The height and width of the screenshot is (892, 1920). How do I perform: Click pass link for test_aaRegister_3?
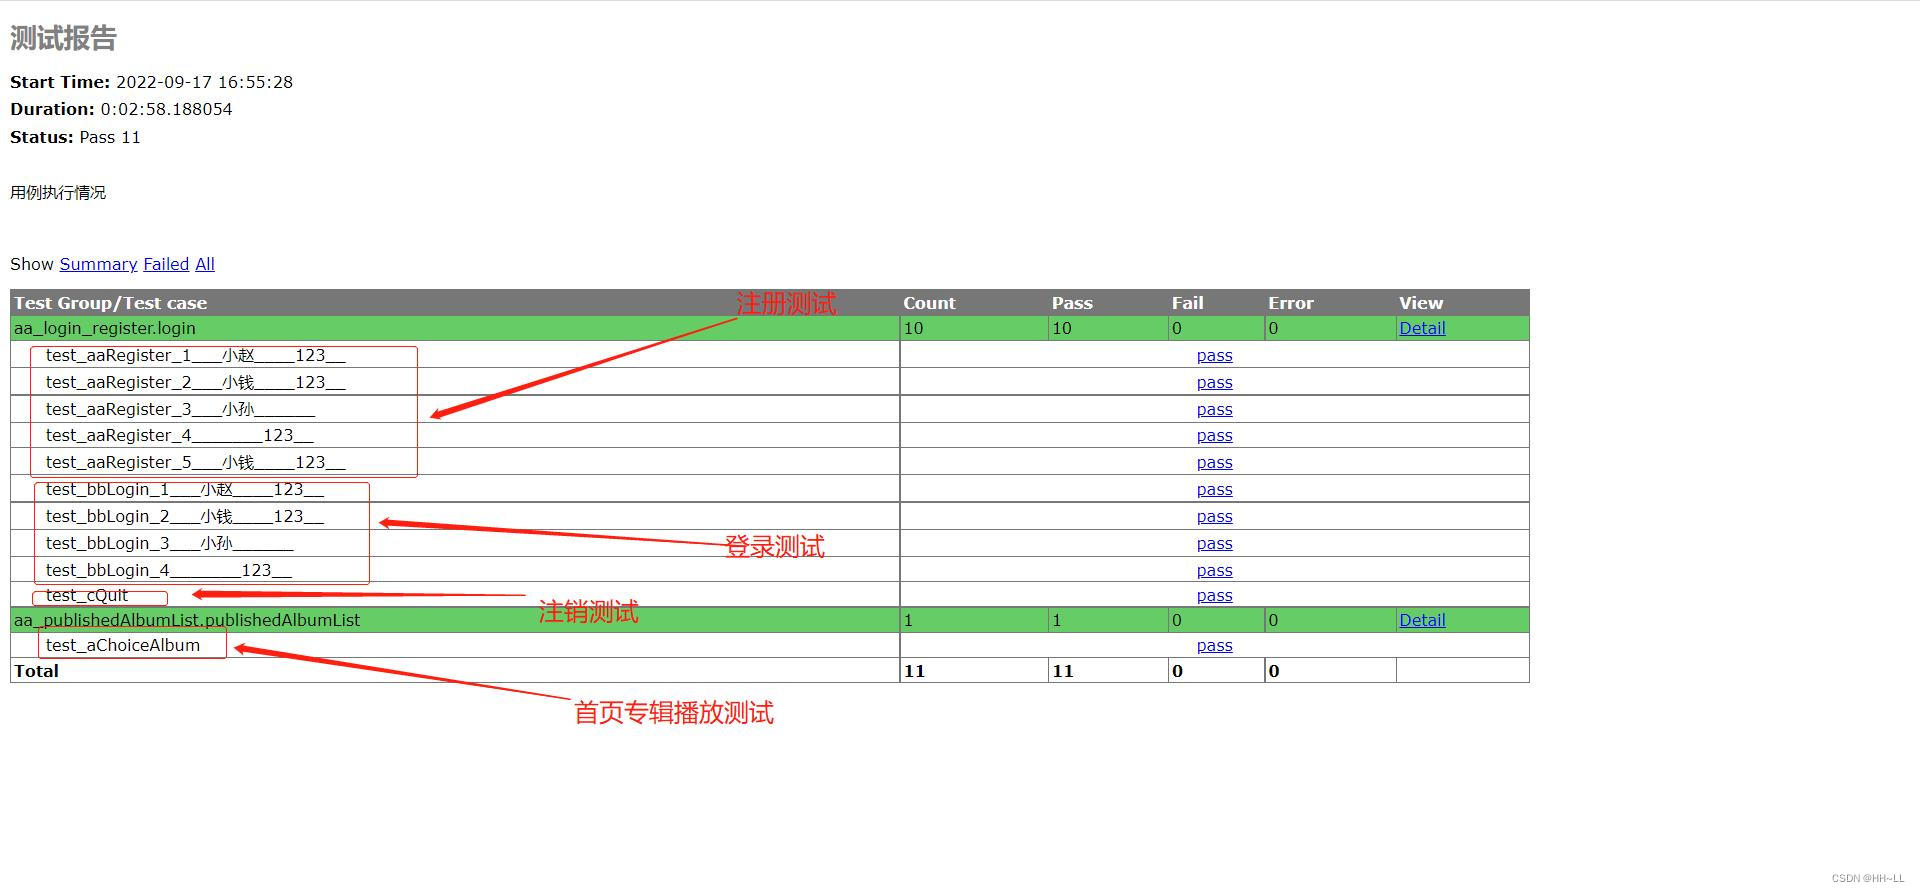[x=1214, y=409]
